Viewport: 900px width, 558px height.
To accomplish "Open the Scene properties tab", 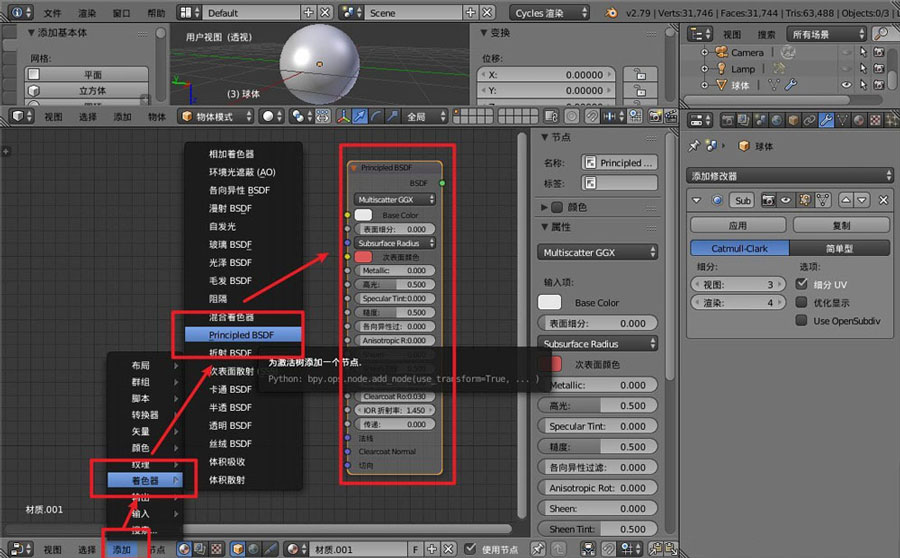I will pos(761,120).
